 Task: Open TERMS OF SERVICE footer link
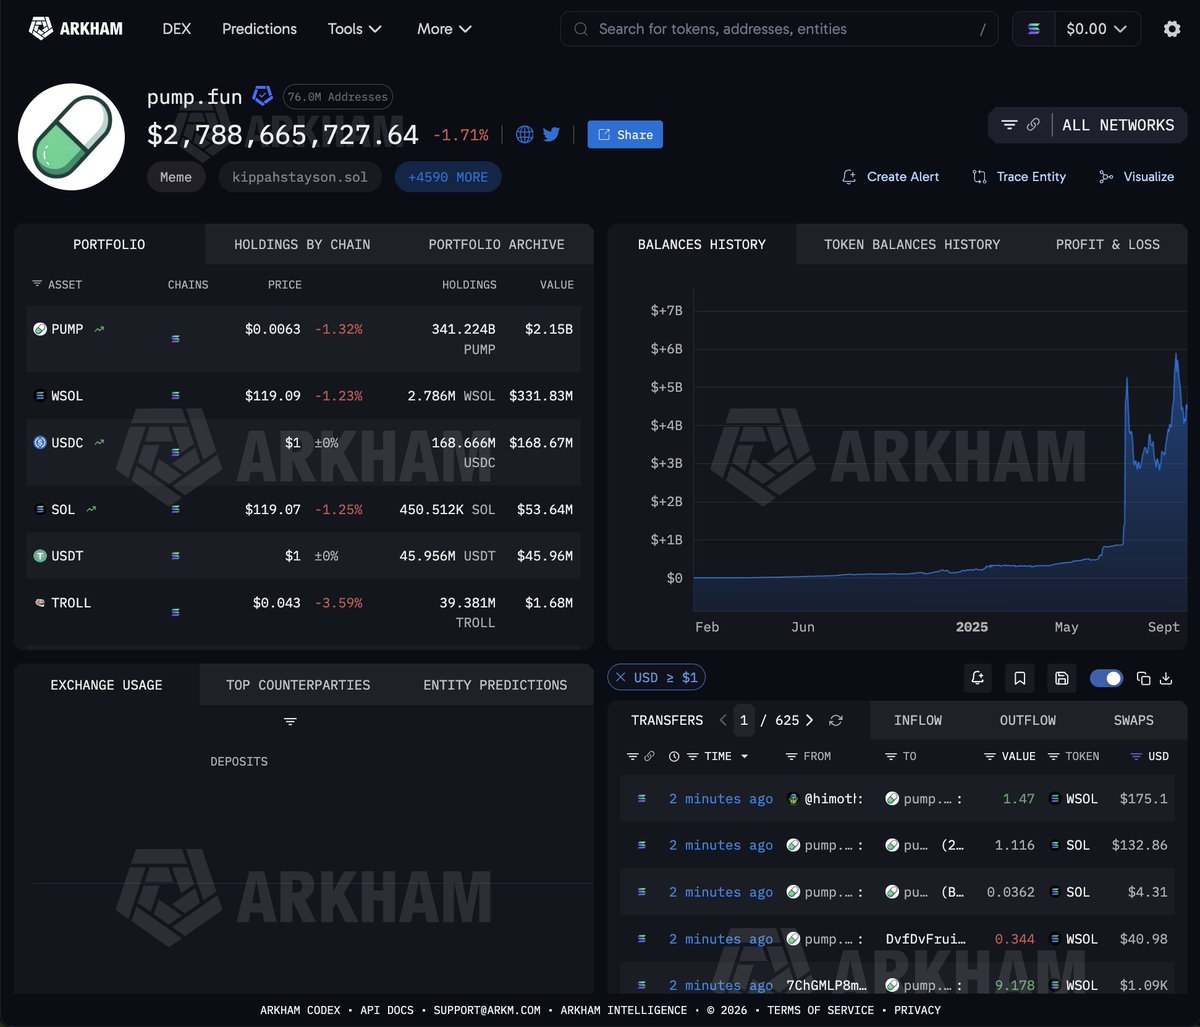(820, 1010)
